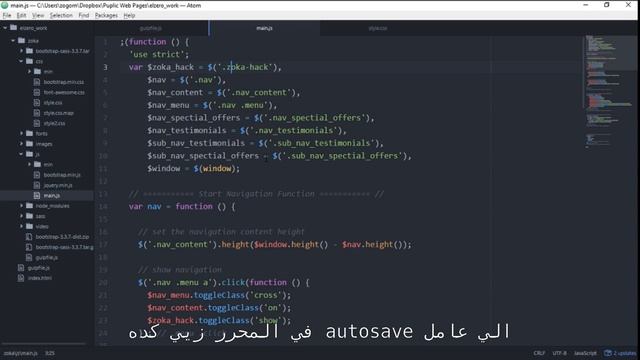Click the sass folder icon
640x360 pixels.
(x=29, y=216)
